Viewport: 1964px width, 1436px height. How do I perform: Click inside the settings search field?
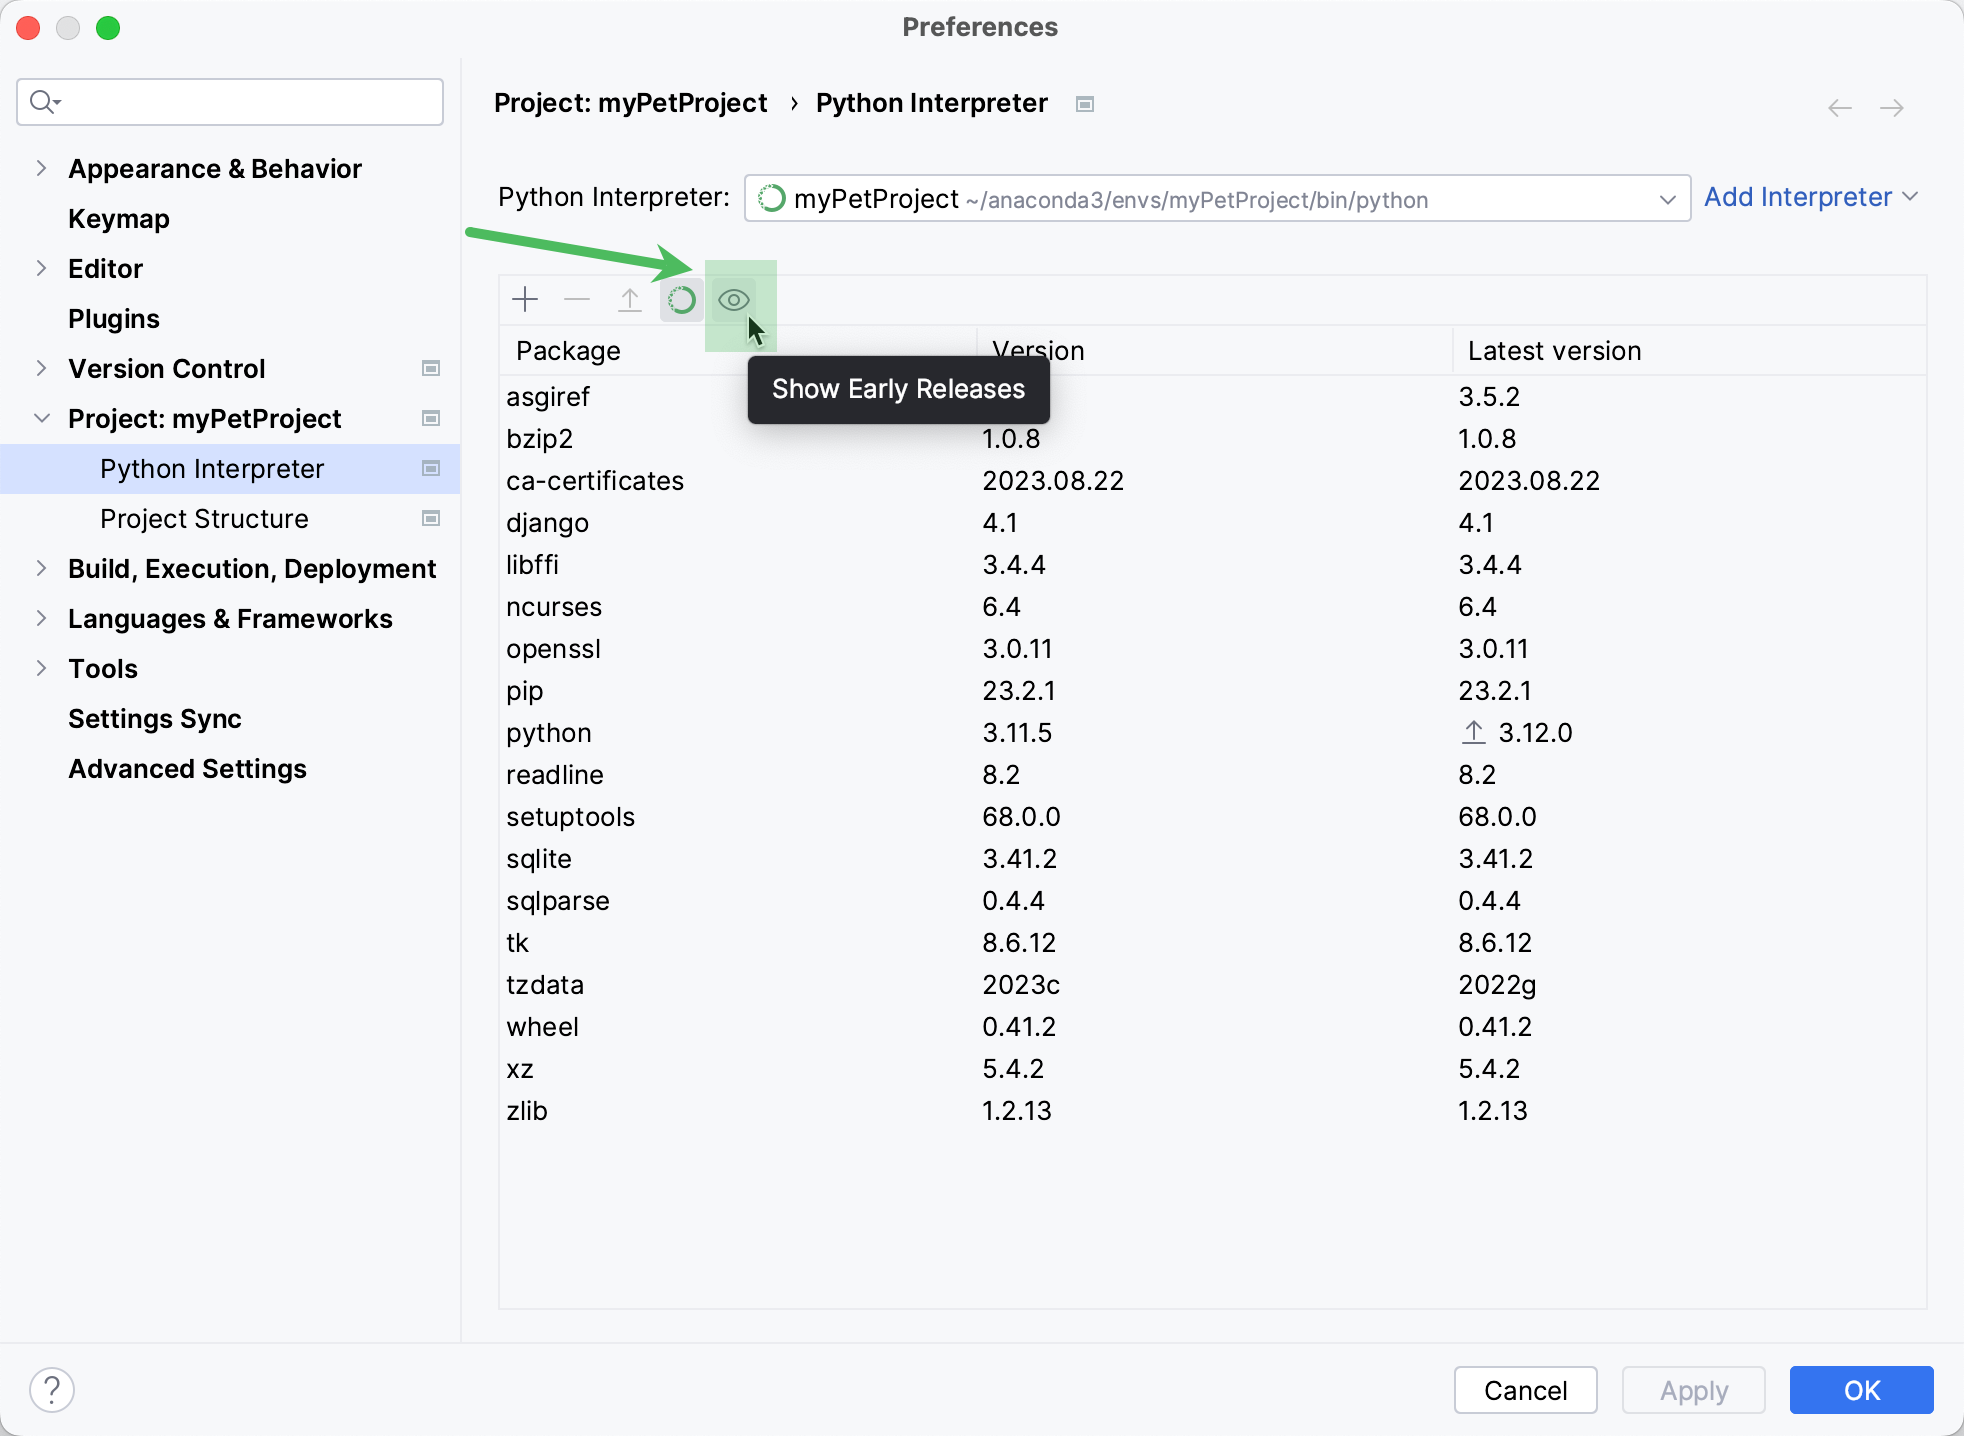tap(230, 101)
